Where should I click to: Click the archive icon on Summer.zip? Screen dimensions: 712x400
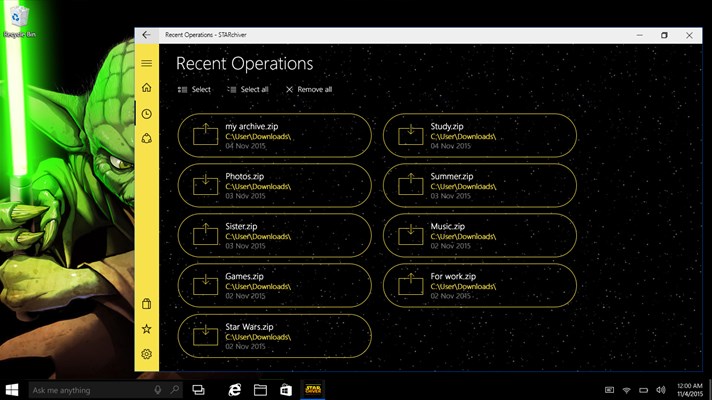coord(410,185)
